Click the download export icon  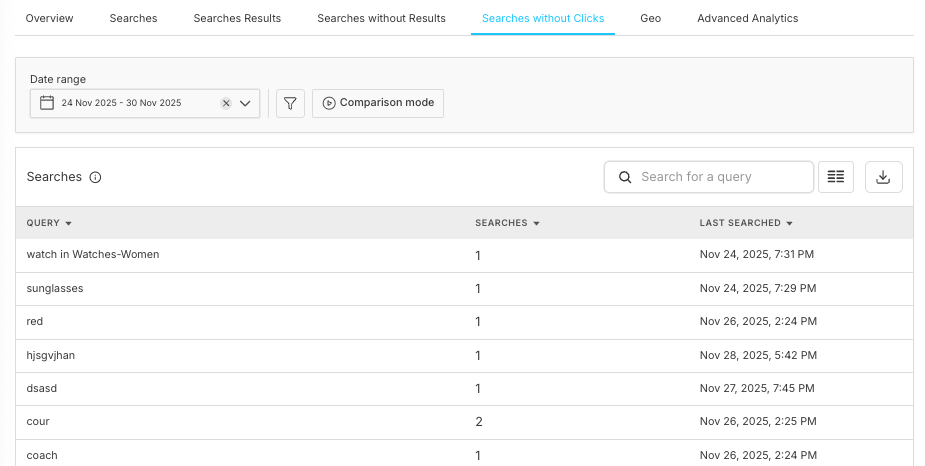click(883, 177)
